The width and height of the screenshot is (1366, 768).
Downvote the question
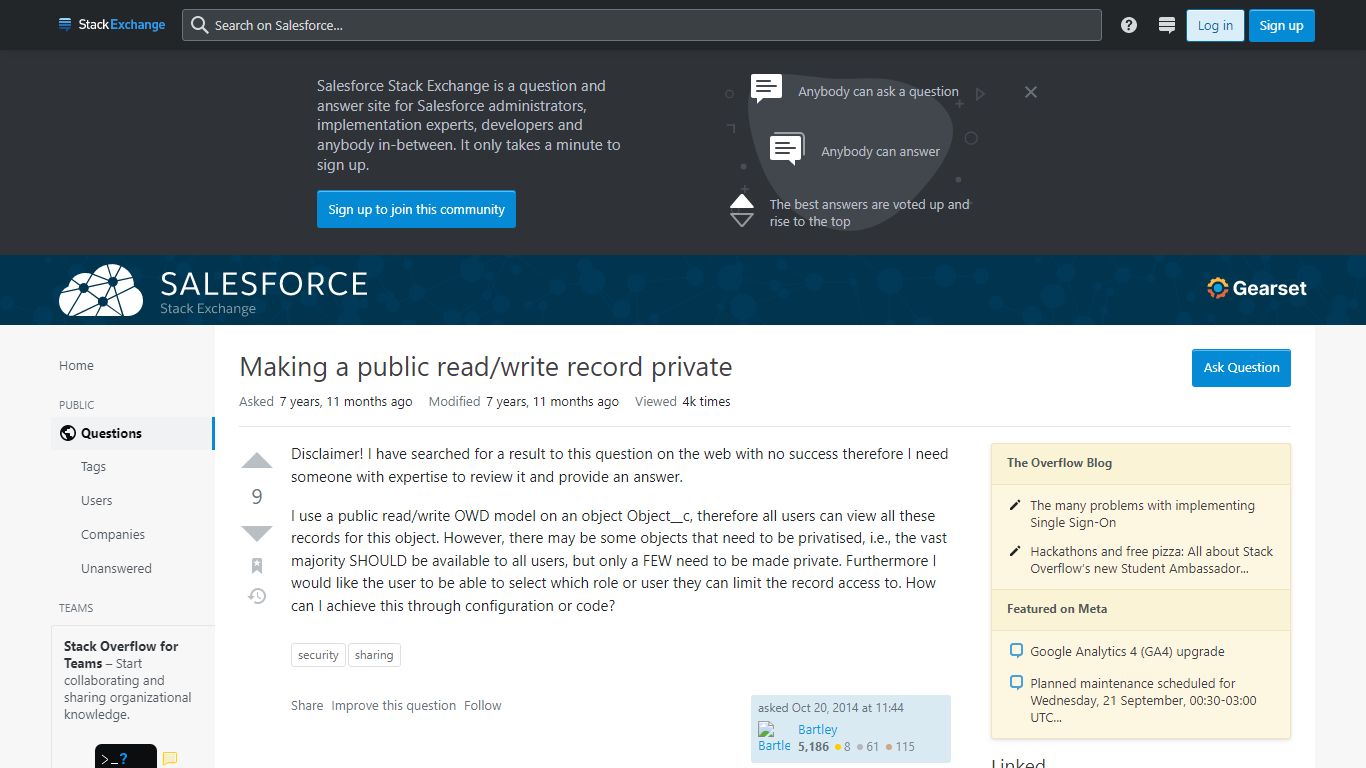click(257, 533)
